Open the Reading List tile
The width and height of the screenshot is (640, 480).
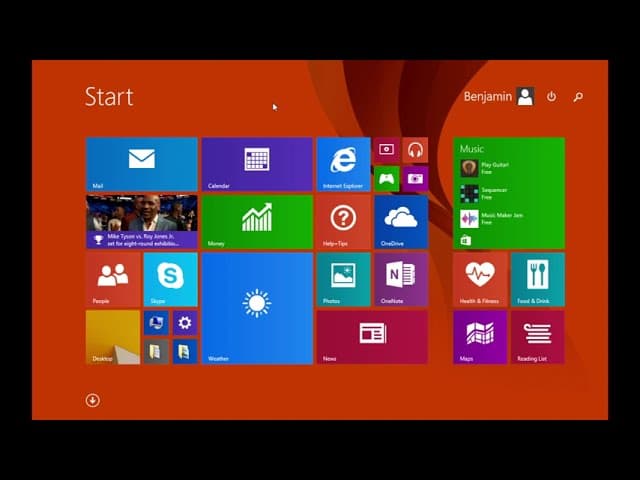pyautogui.click(x=538, y=337)
